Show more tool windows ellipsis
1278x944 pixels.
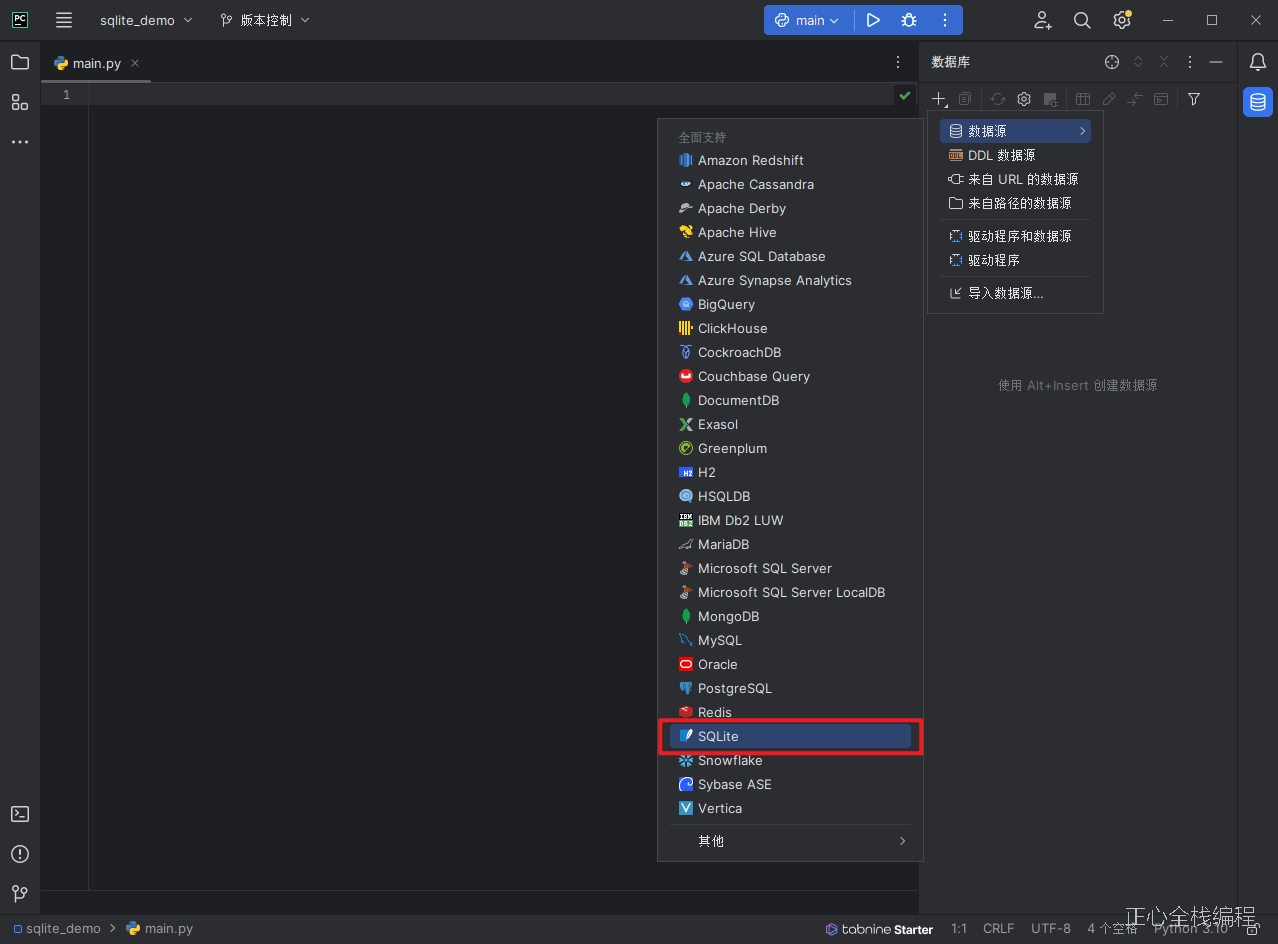pos(20,142)
